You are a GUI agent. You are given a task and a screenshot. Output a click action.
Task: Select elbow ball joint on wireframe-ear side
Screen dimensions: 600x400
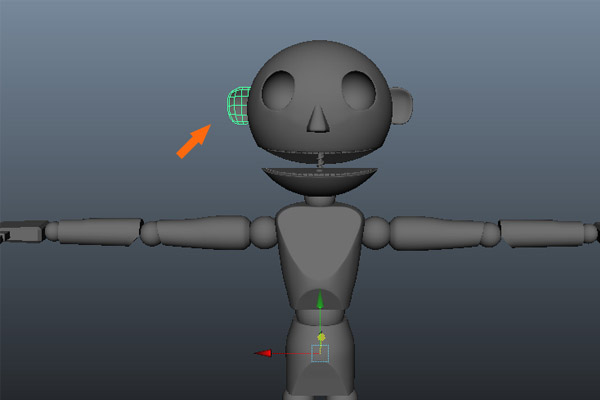tap(150, 233)
